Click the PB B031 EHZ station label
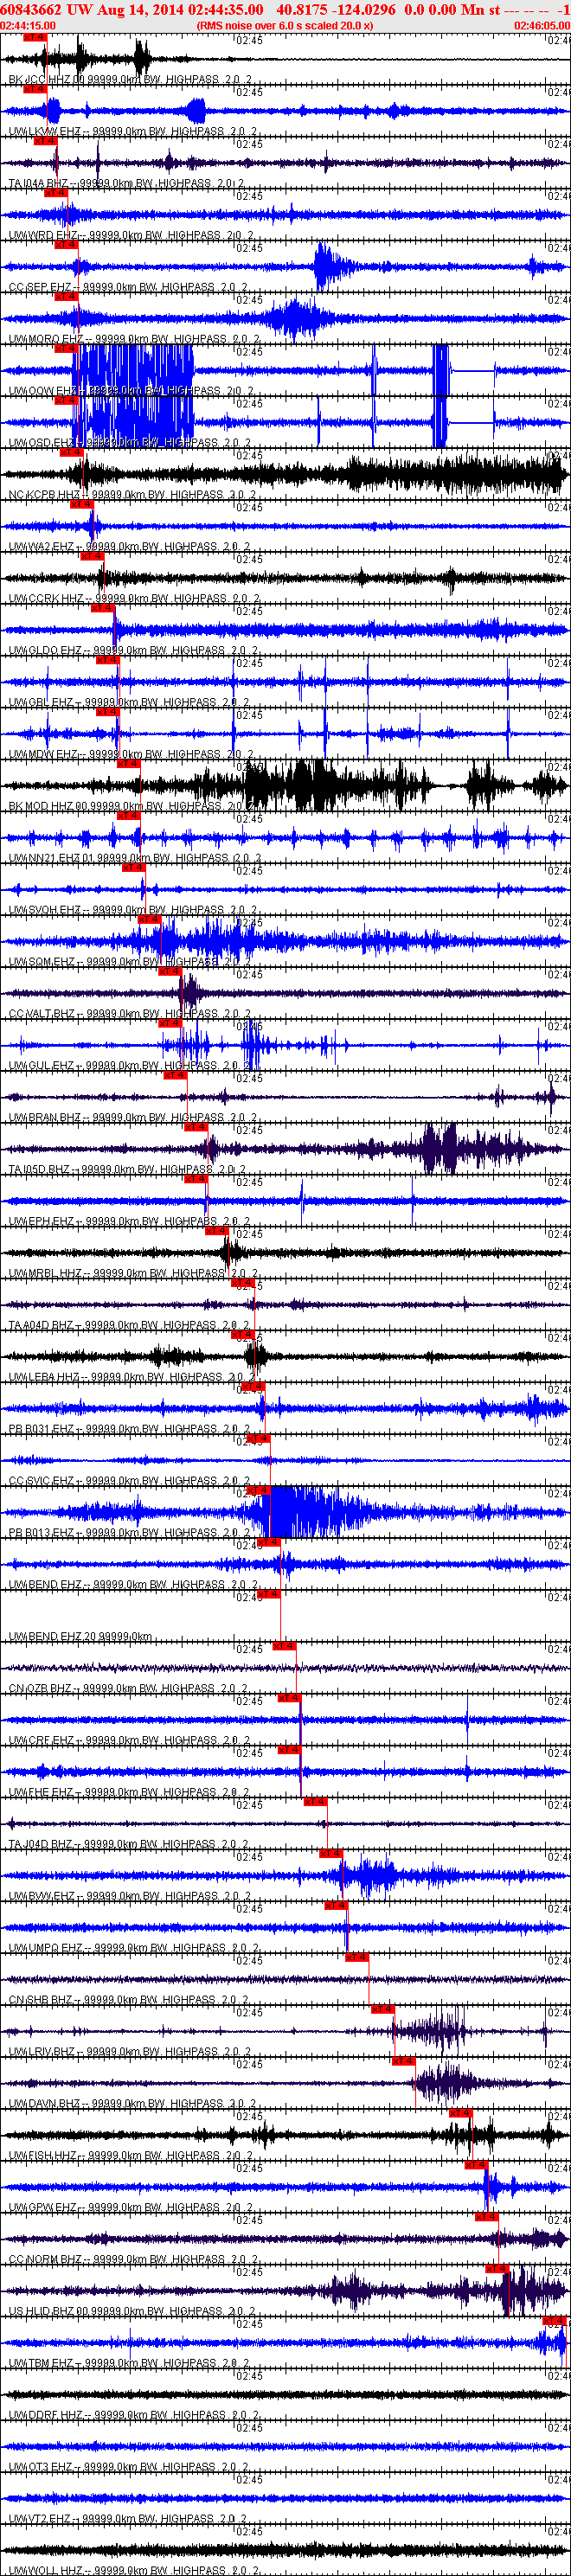The width and height of the screenshot is (571, 2576). (x=129, y=1431)
